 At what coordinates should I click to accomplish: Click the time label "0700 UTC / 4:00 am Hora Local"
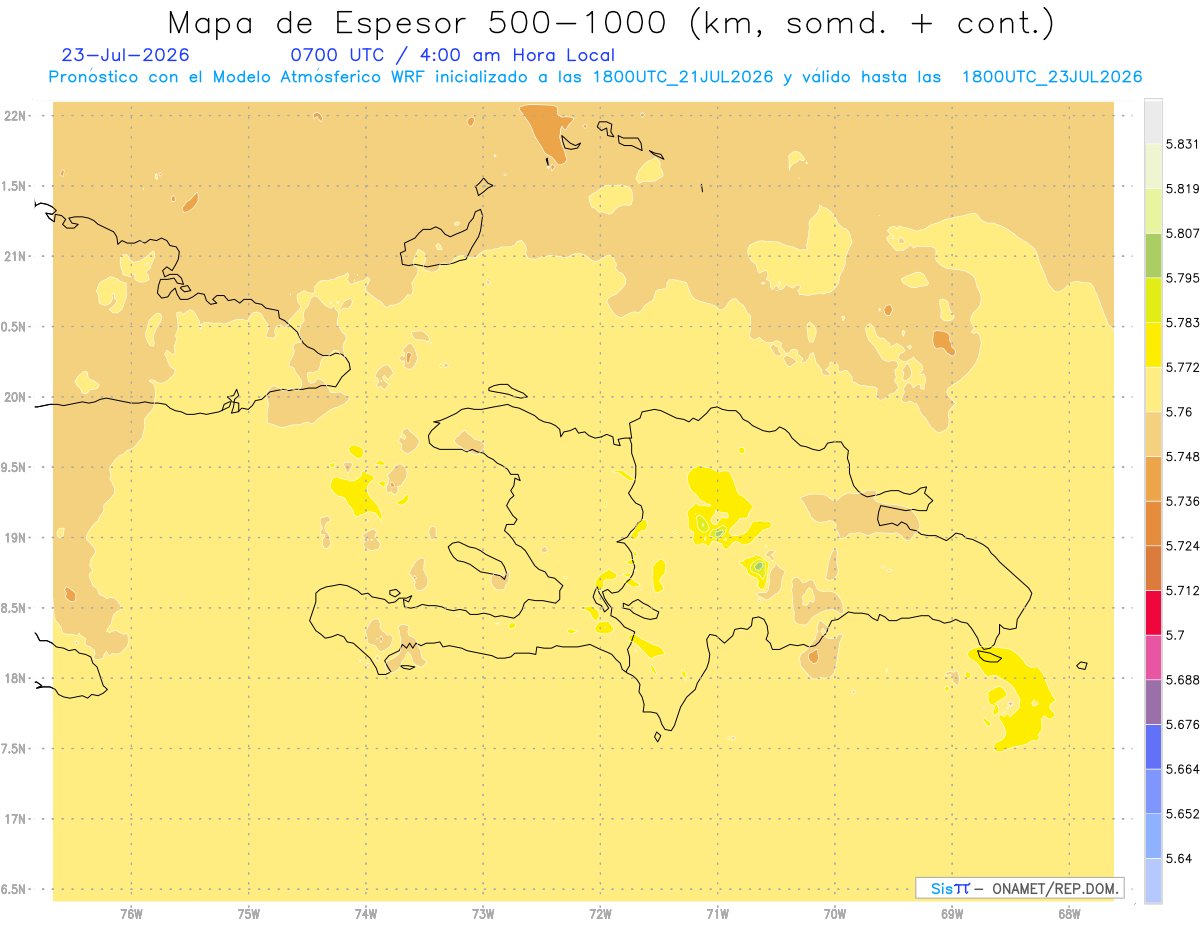tap(453, 55)
